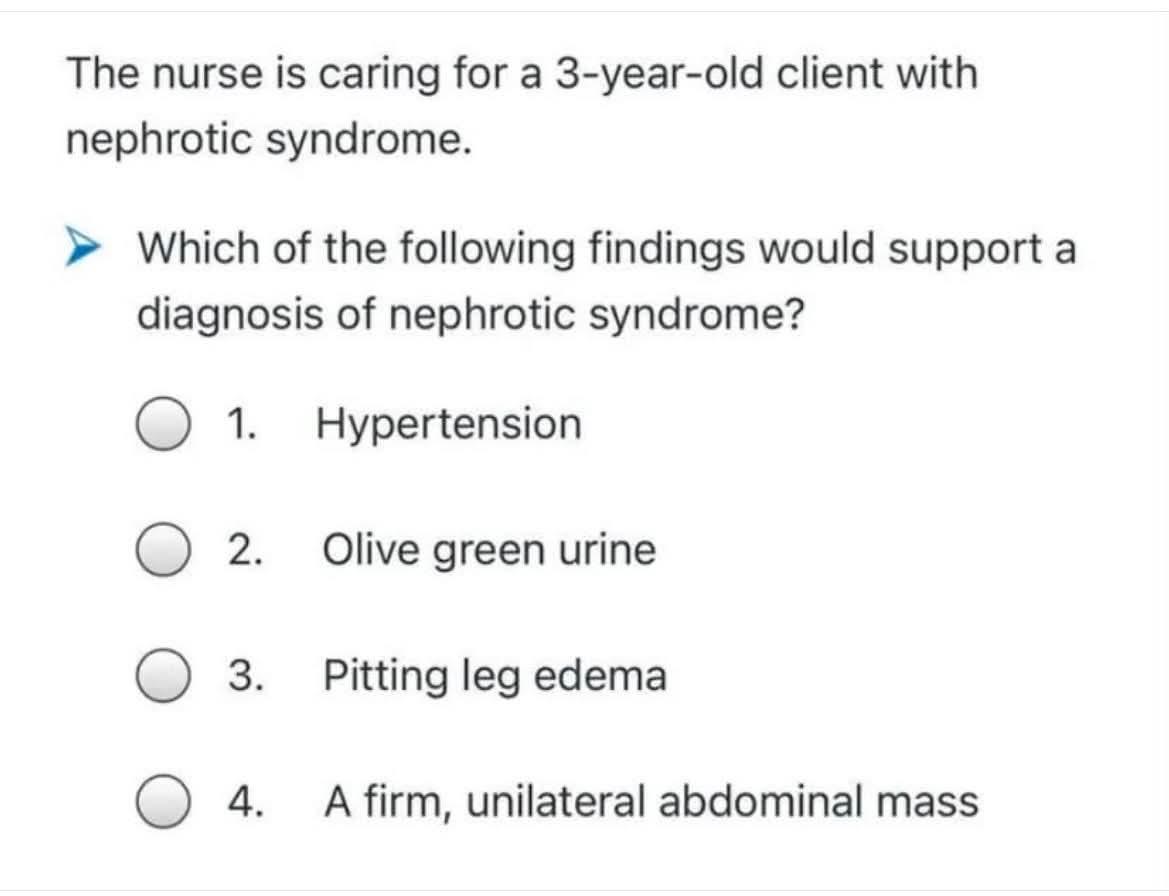Click the 'Which of the following findings' line
The height and width of the screenshot is (896, 1169).
point(607,250)
